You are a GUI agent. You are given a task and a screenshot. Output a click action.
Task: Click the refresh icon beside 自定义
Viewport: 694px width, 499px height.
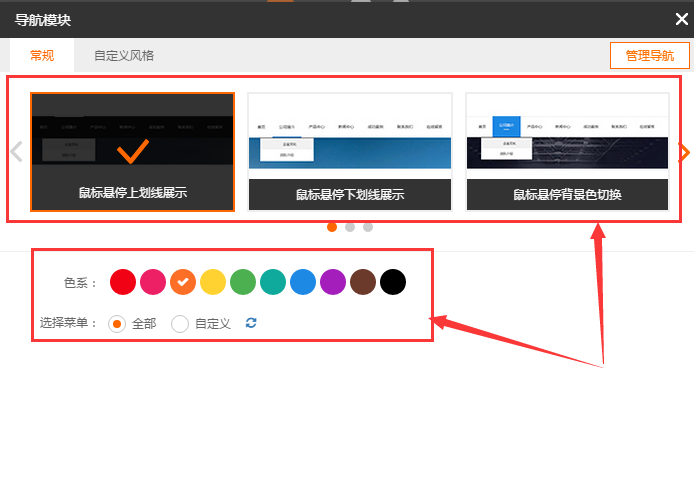pyautogui.click(x=251, y=323)
